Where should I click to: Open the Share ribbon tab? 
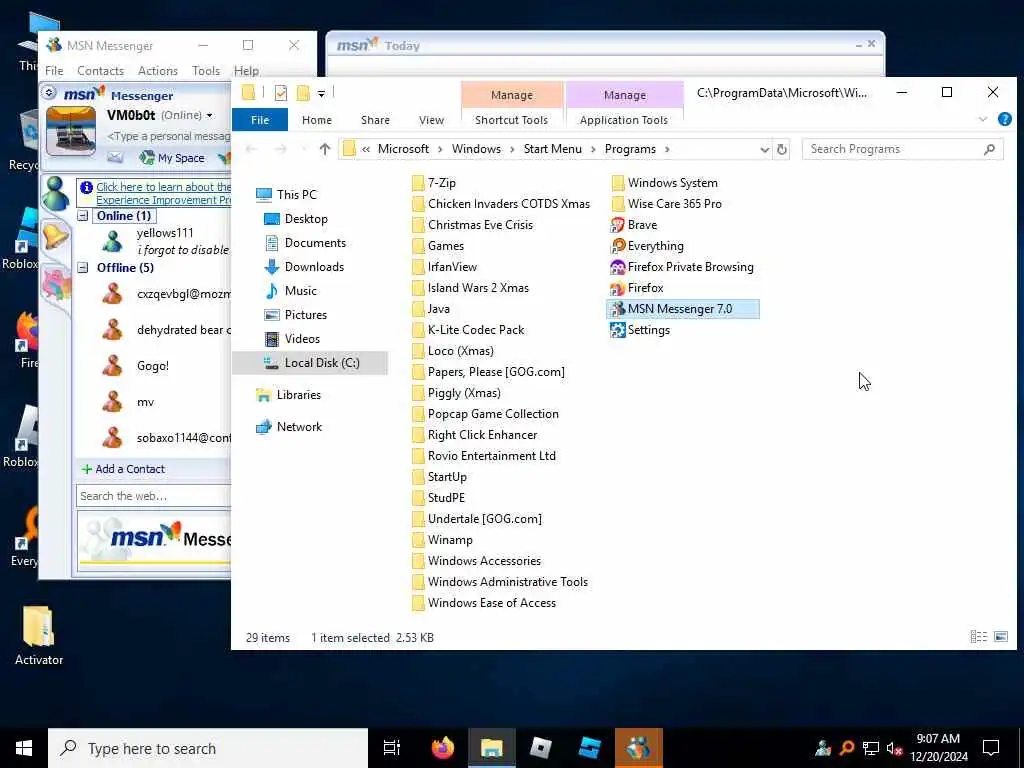[375, 120]
